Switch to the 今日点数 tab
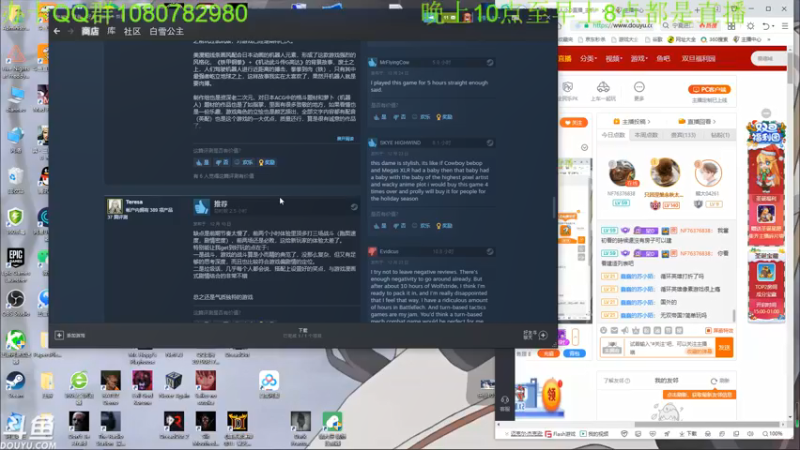Screen dimensions: 800x450 coord(613,135)
